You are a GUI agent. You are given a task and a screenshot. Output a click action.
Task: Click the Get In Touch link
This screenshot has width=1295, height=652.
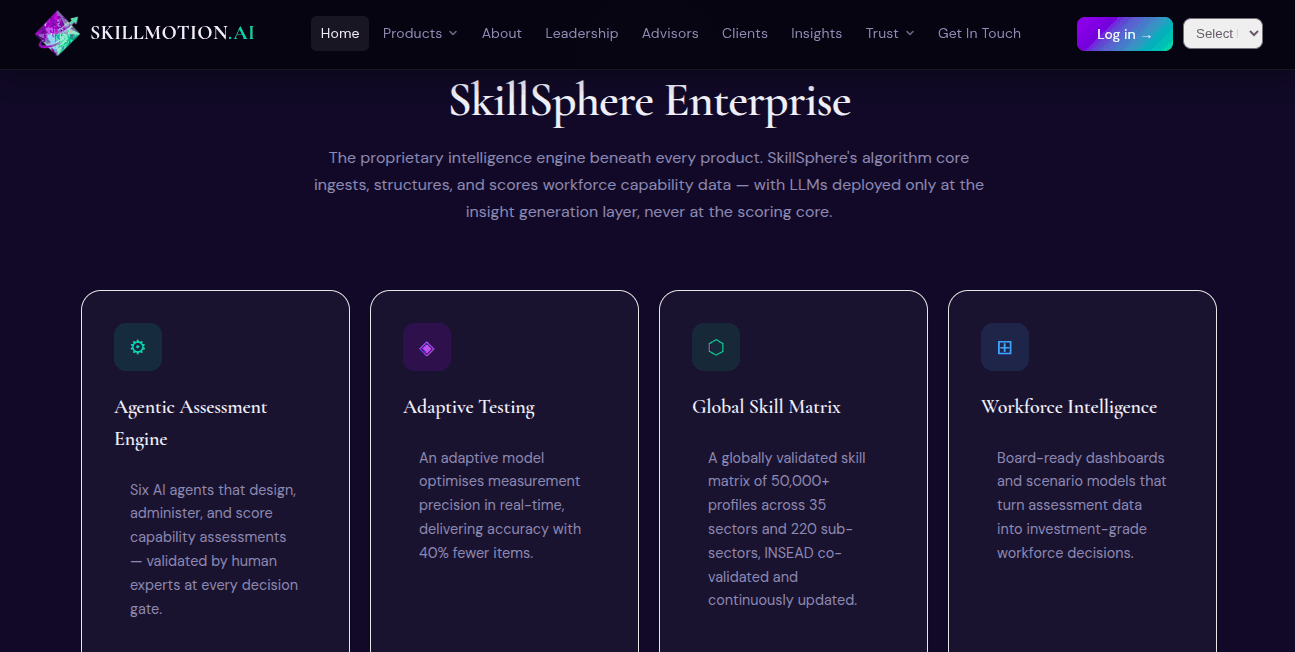coord(979,33)
